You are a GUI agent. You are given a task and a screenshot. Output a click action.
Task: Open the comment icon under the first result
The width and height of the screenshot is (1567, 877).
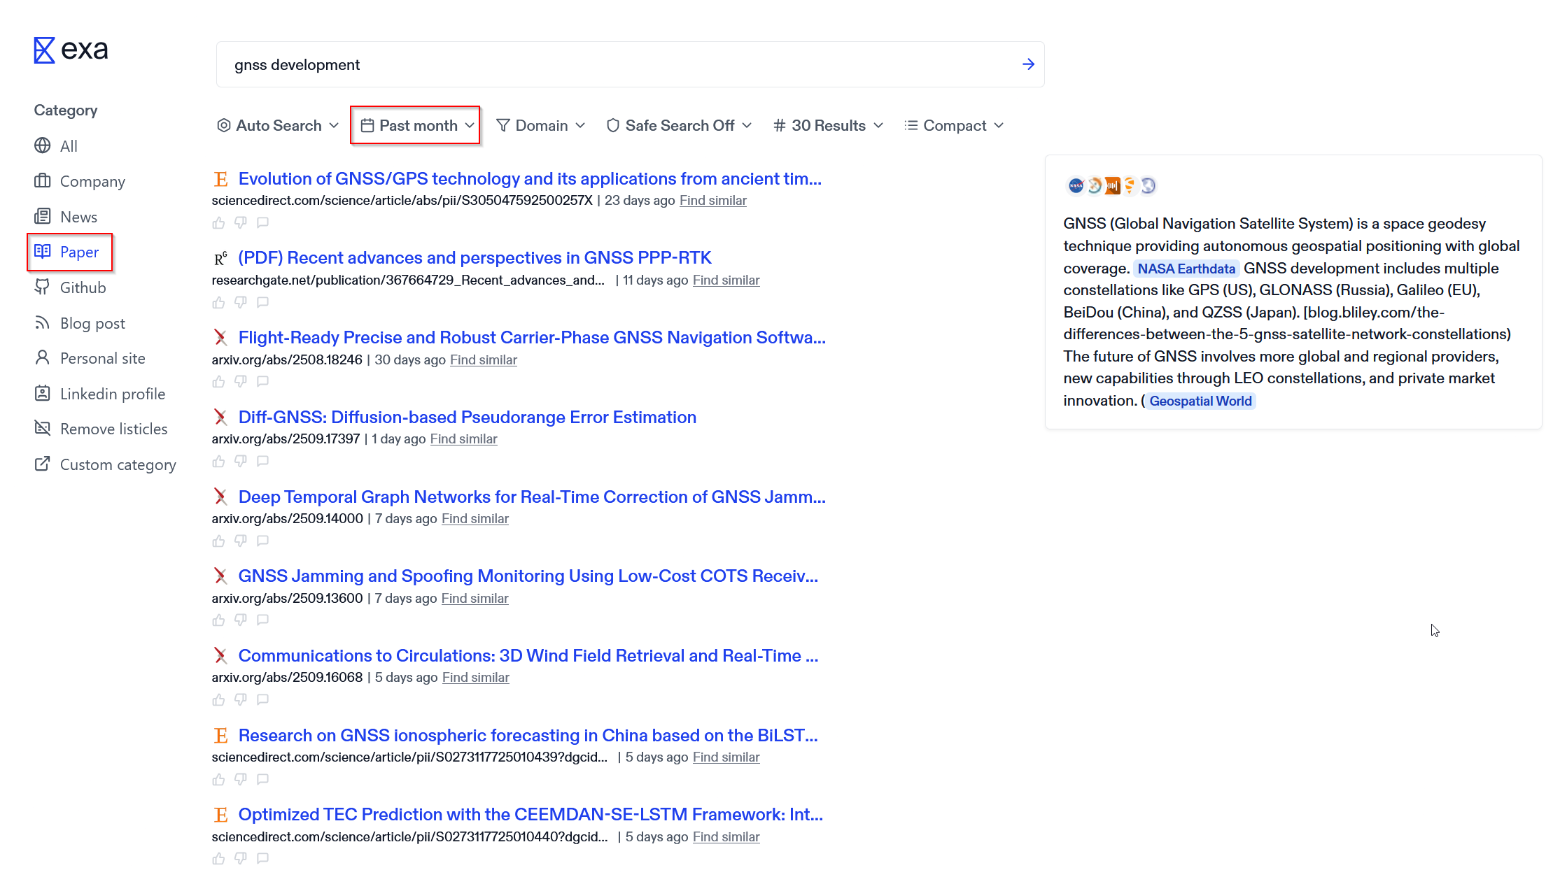pyautogui.click(x=262, y=223)
